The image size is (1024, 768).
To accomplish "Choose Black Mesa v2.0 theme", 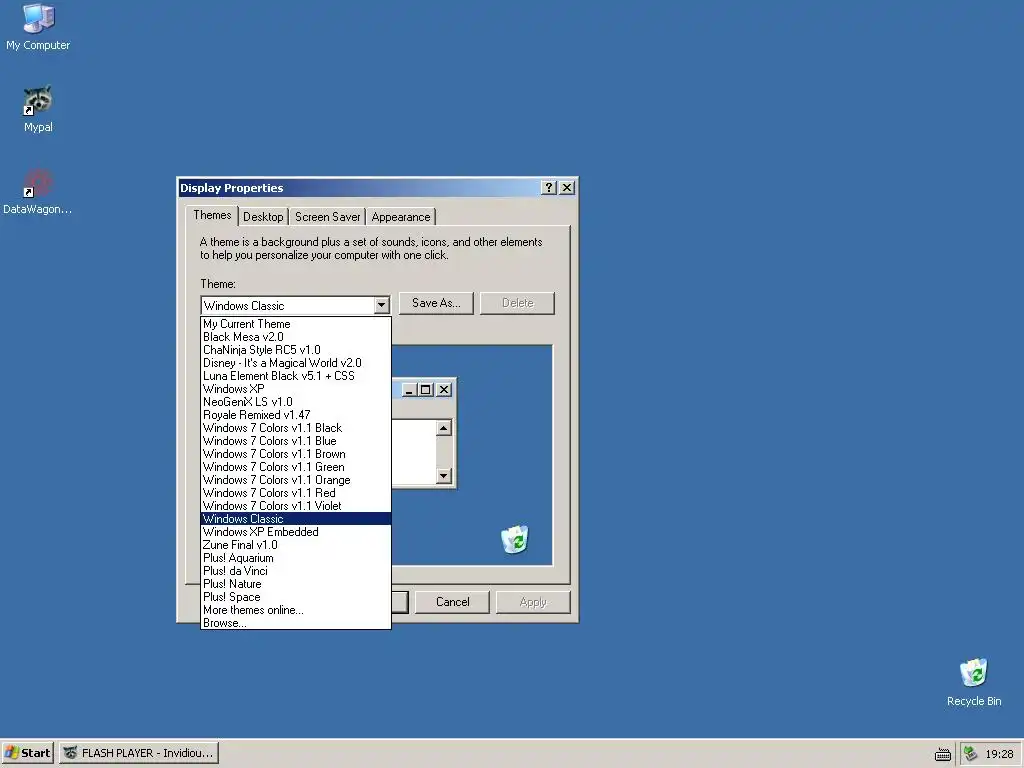I will point(296,337).
